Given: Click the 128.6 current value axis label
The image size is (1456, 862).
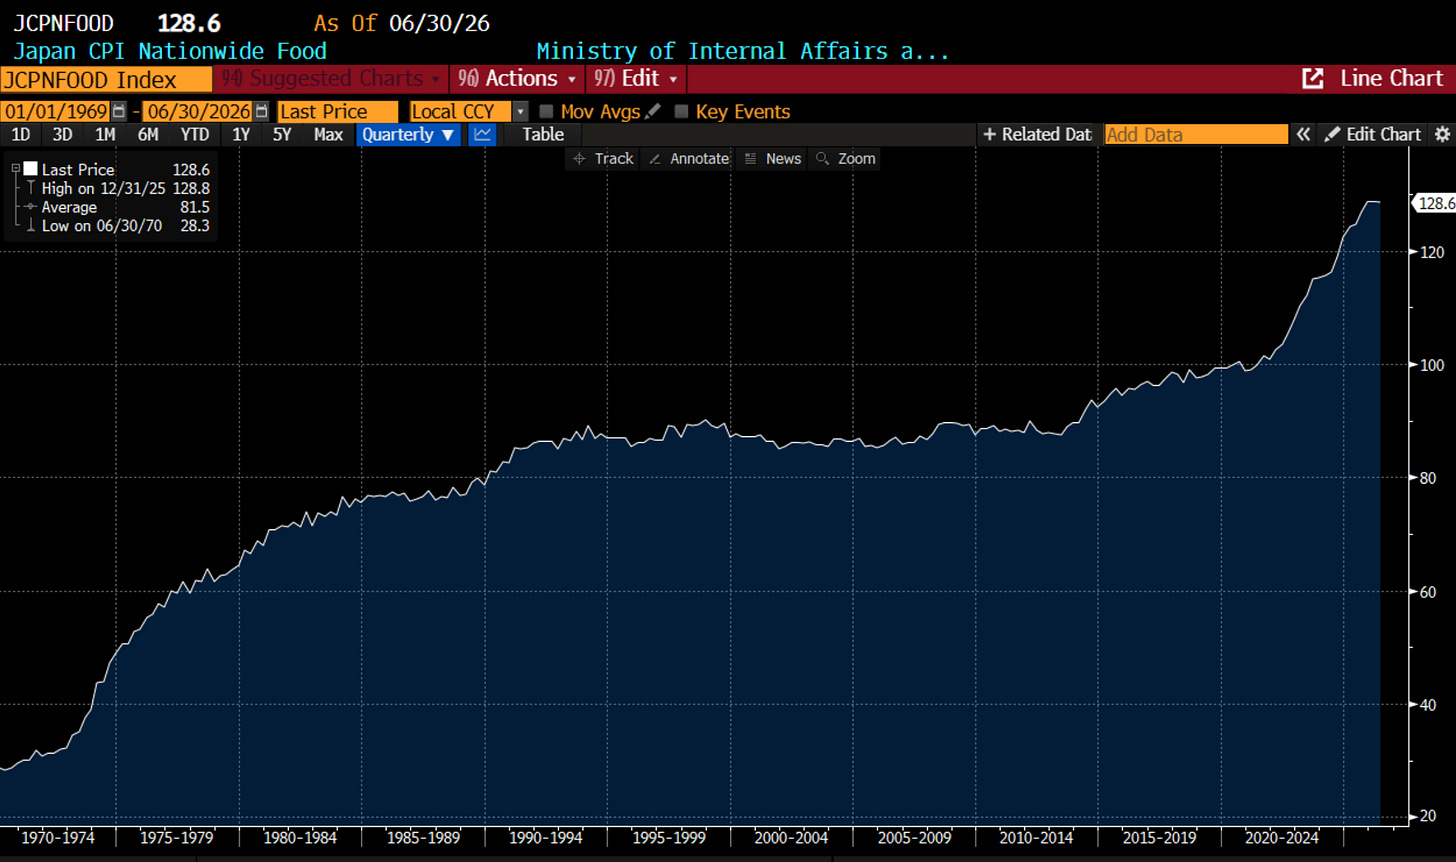Looking at the screenshot, I should tap(1433, 203).
